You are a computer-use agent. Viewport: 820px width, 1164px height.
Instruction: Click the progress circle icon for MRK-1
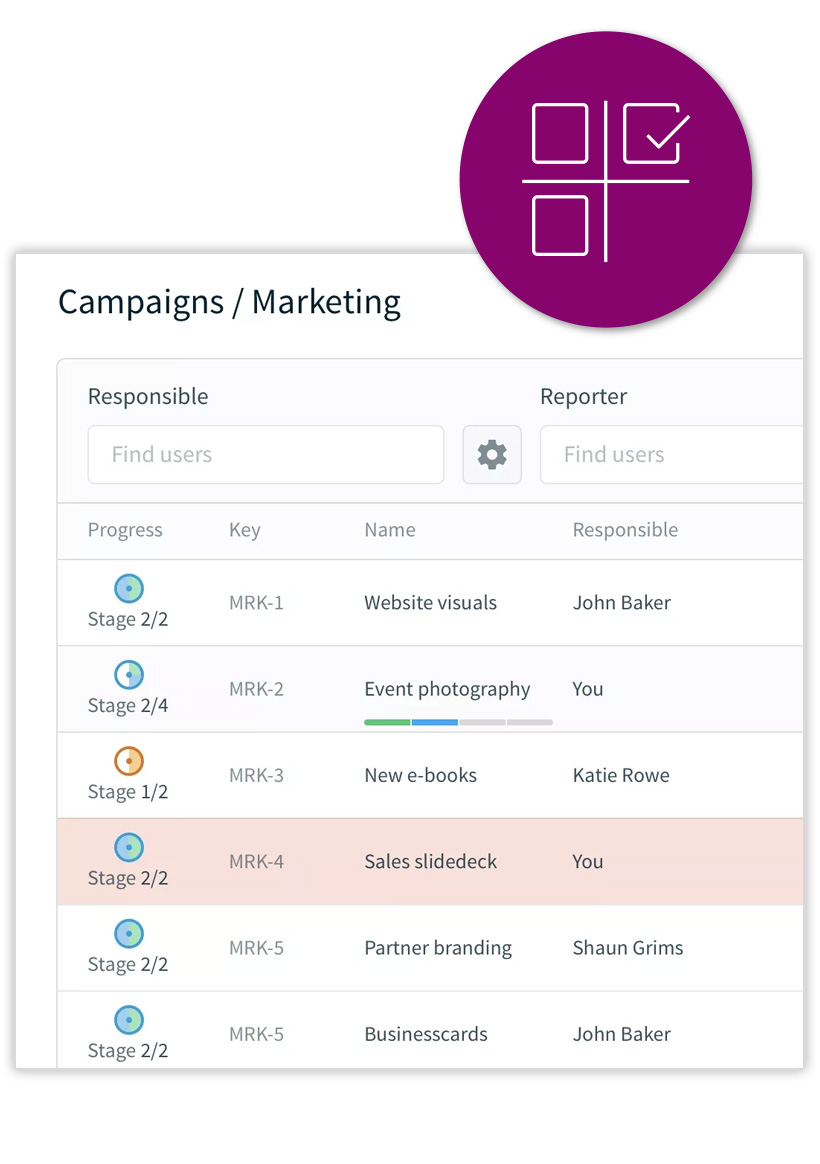(129, 589)
